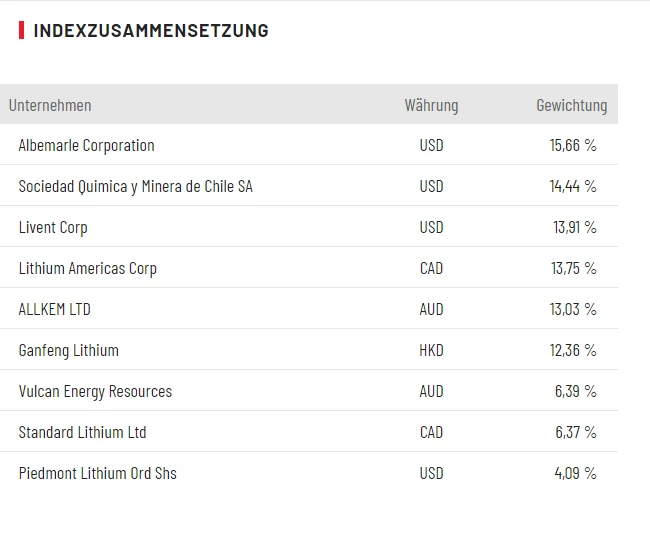Click AUD currency for Vulcan Energy Resources

(431, 391)
